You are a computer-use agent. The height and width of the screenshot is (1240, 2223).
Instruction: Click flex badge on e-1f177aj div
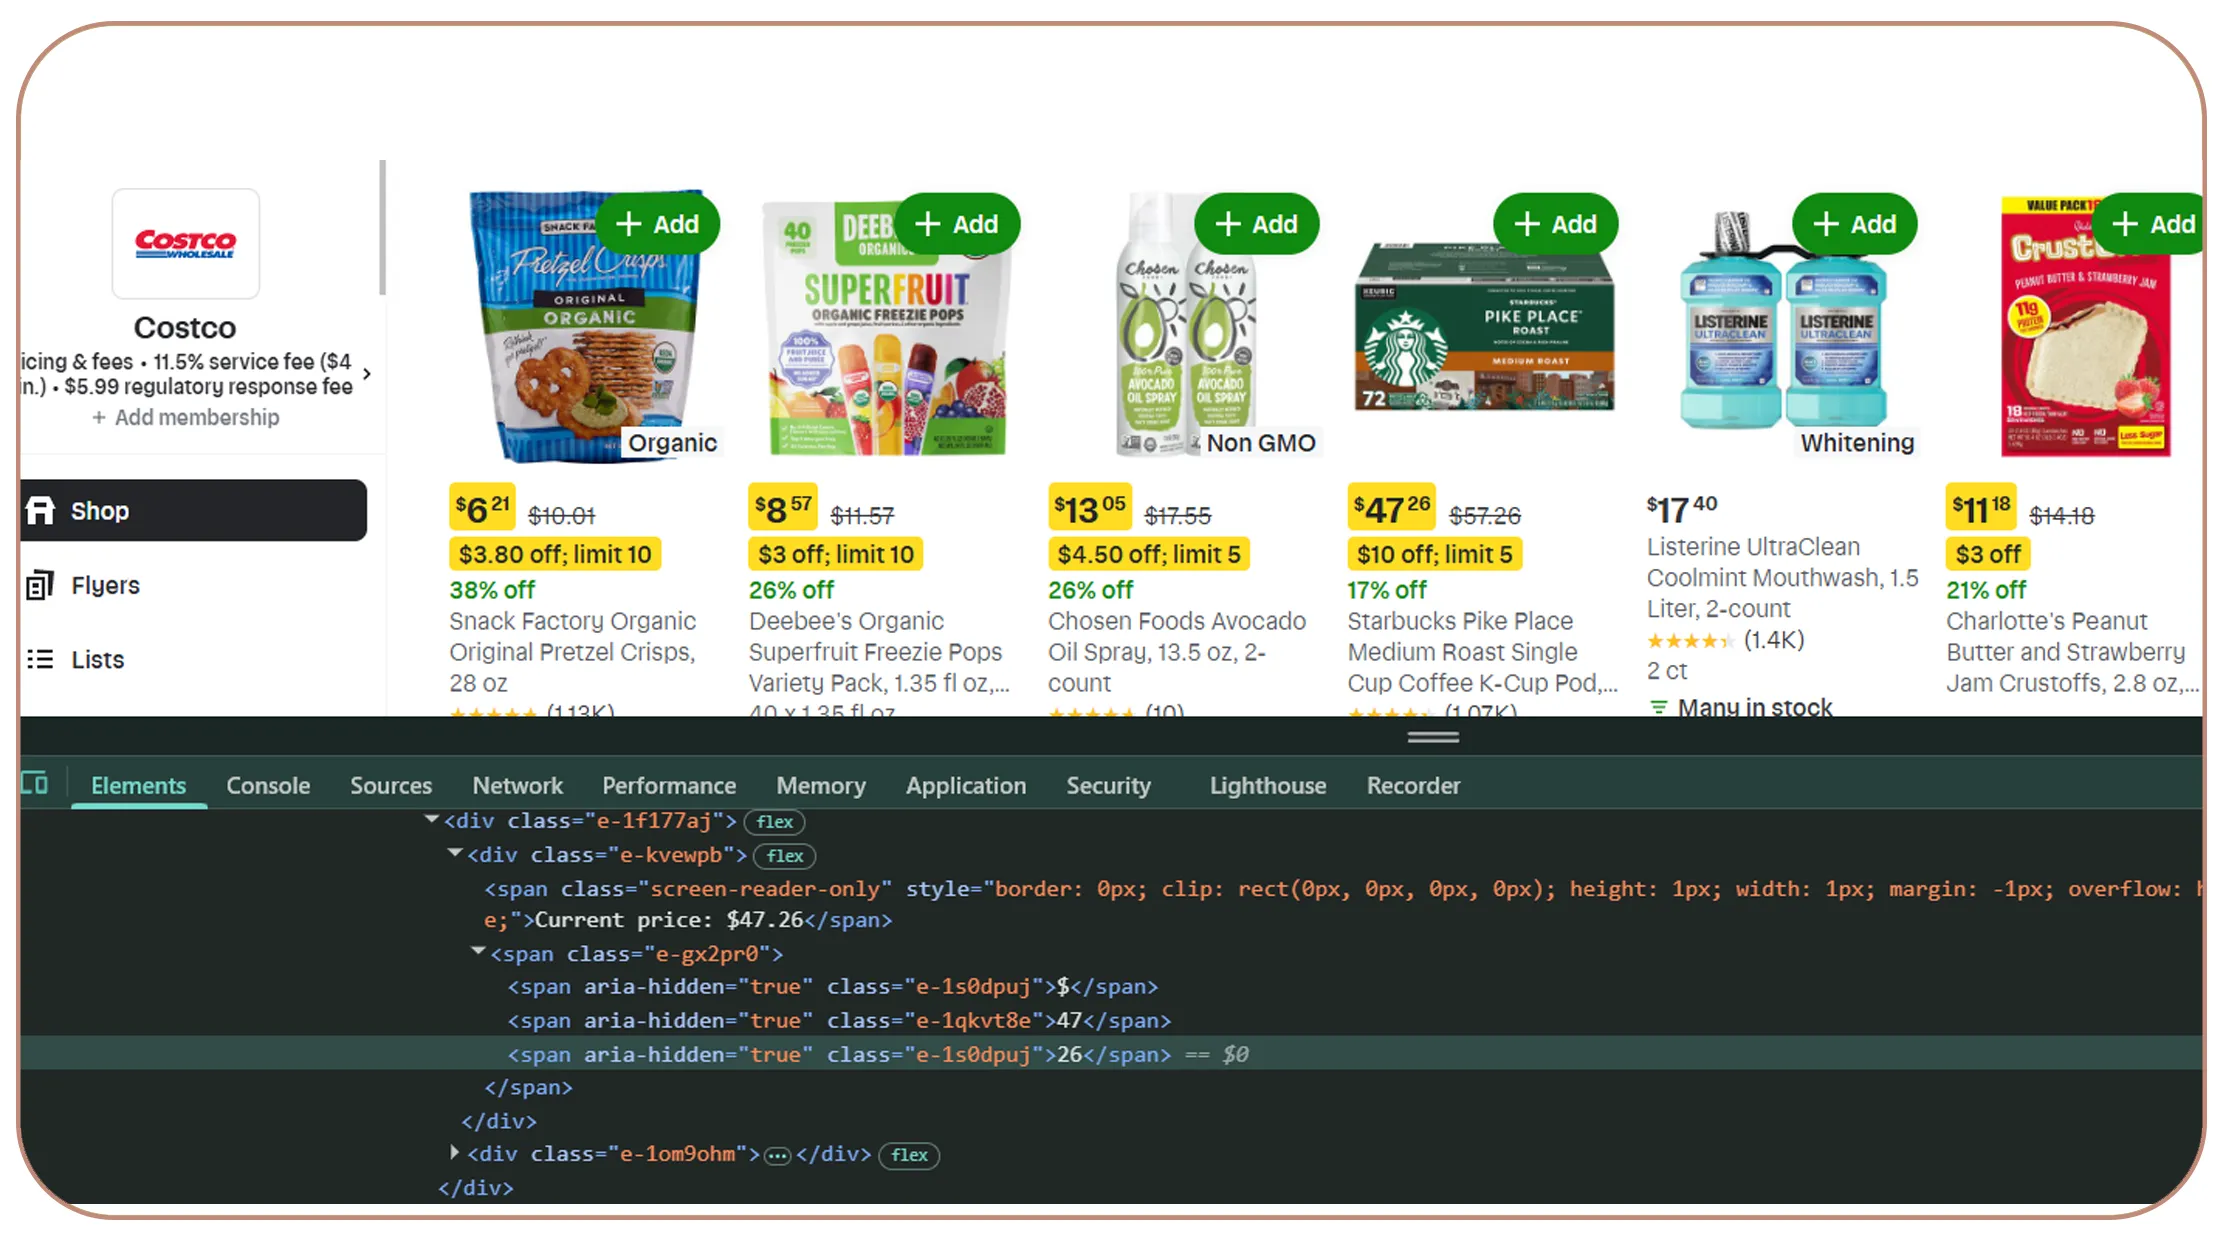point(775,822)
